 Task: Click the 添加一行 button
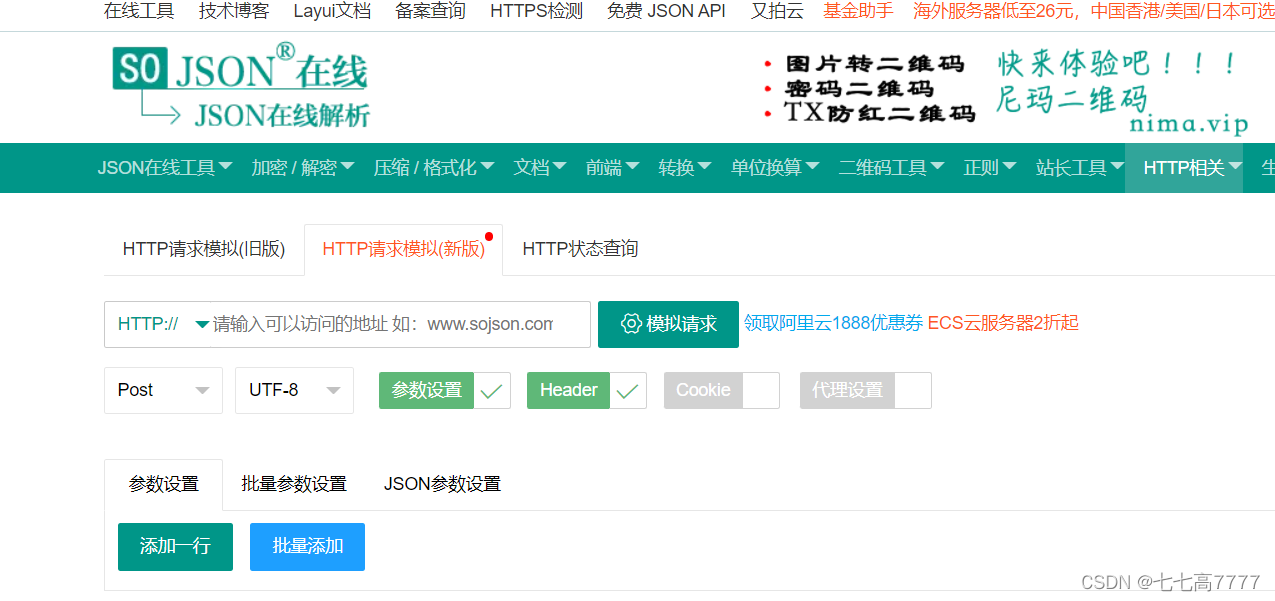(x=175, y=547)
